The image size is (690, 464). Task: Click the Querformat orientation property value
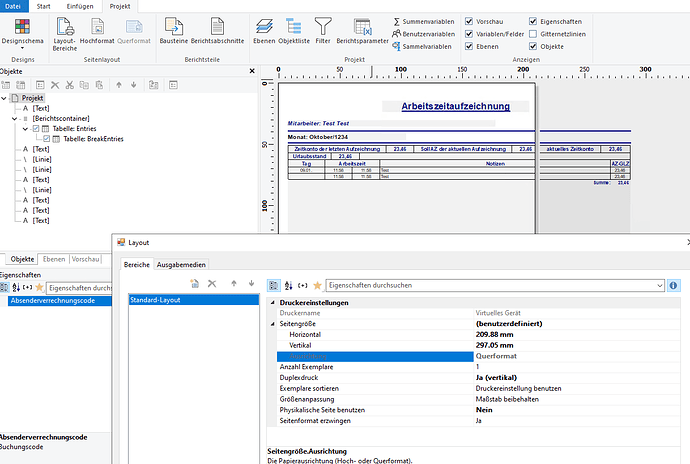[495, 355]
